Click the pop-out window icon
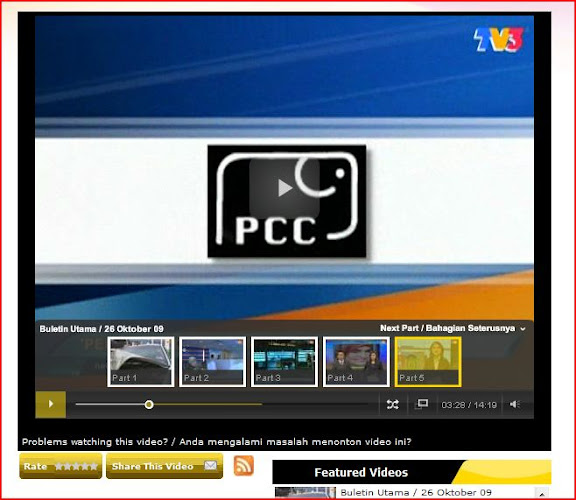Viewport: 576px width, 500px height. [422, 404]
